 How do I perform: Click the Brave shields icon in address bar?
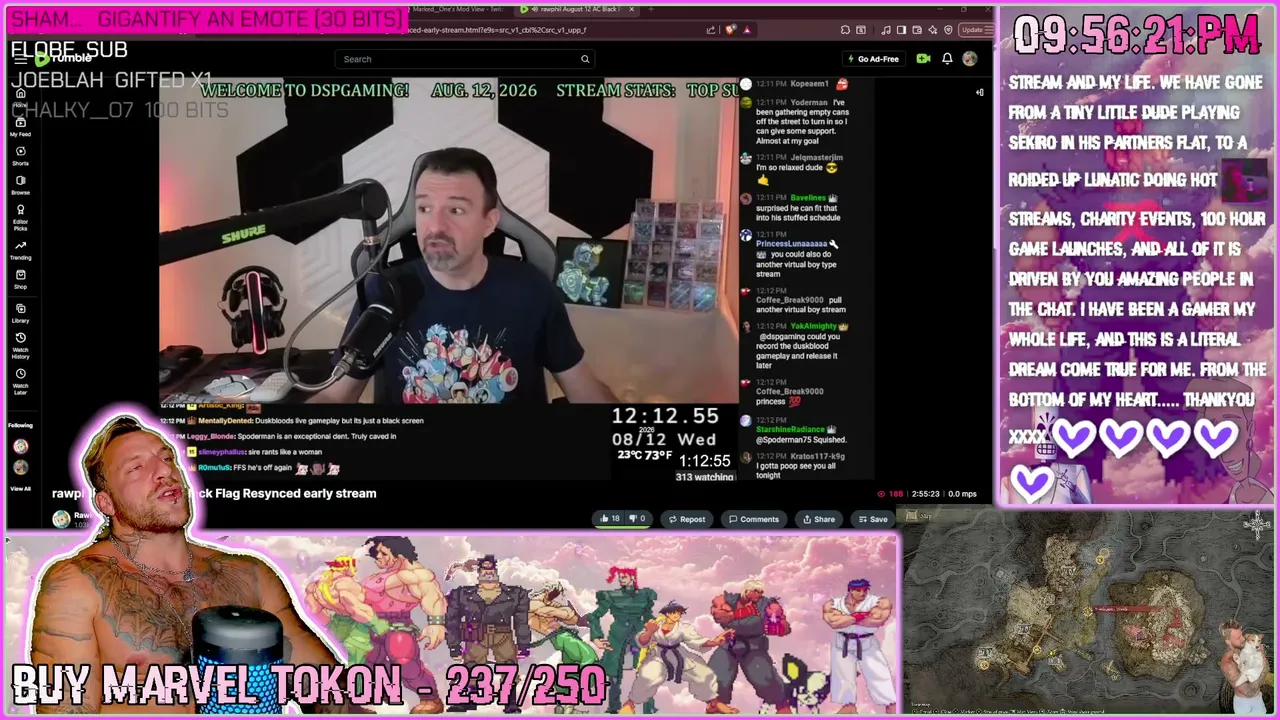(730, 30)
